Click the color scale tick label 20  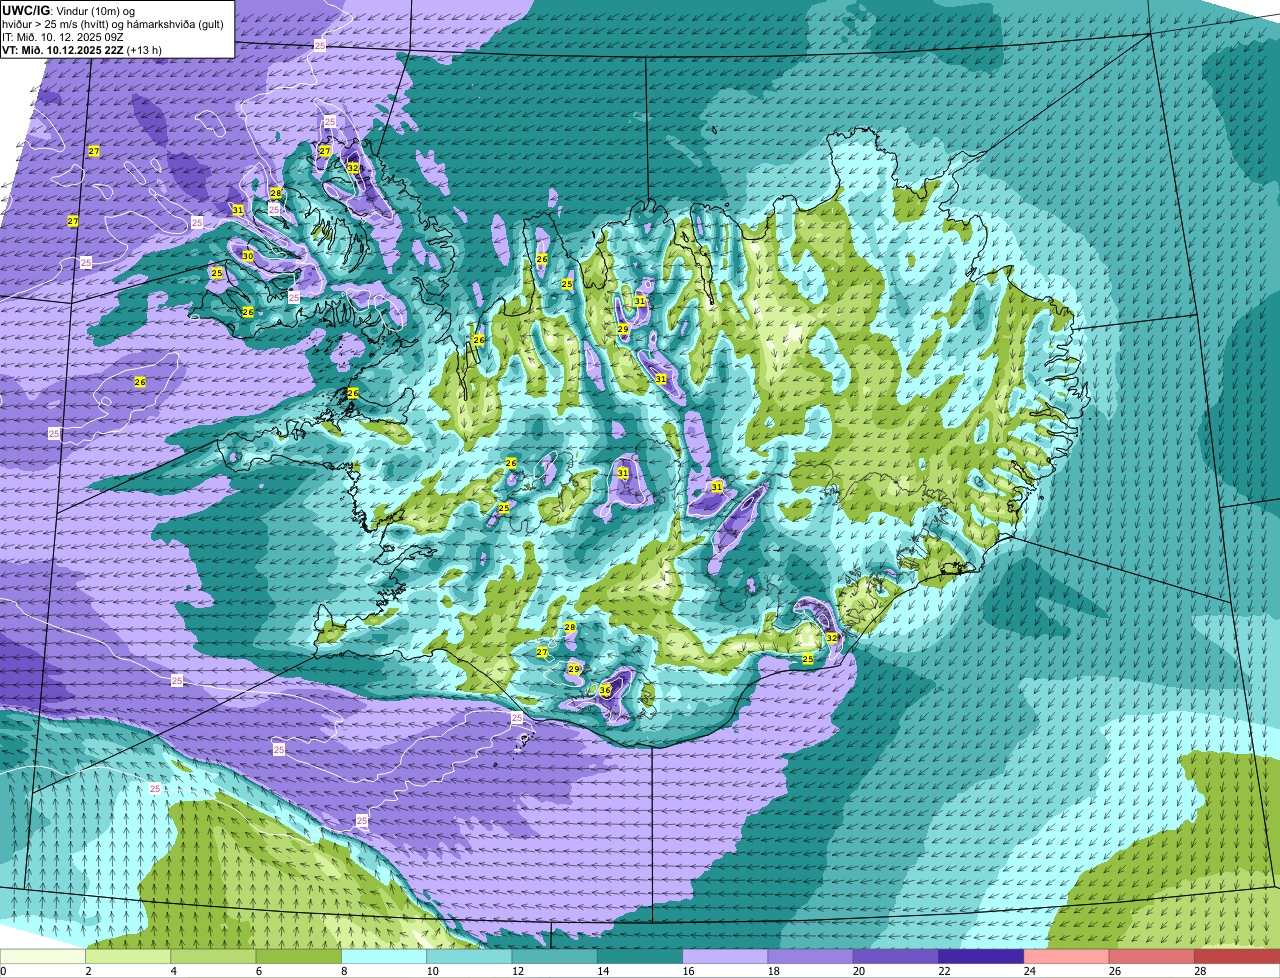(x=858, y=971)
